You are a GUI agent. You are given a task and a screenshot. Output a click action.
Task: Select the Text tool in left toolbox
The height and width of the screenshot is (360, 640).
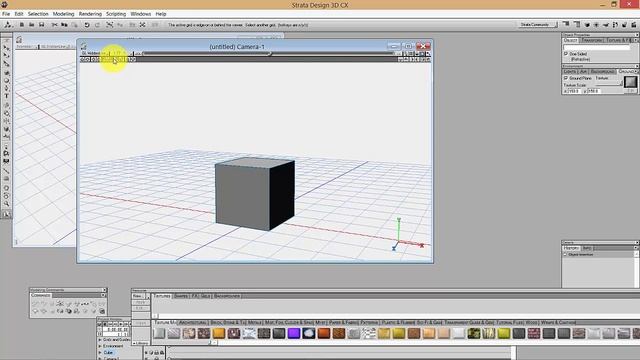pyautogui.click(x=6, y=96)
